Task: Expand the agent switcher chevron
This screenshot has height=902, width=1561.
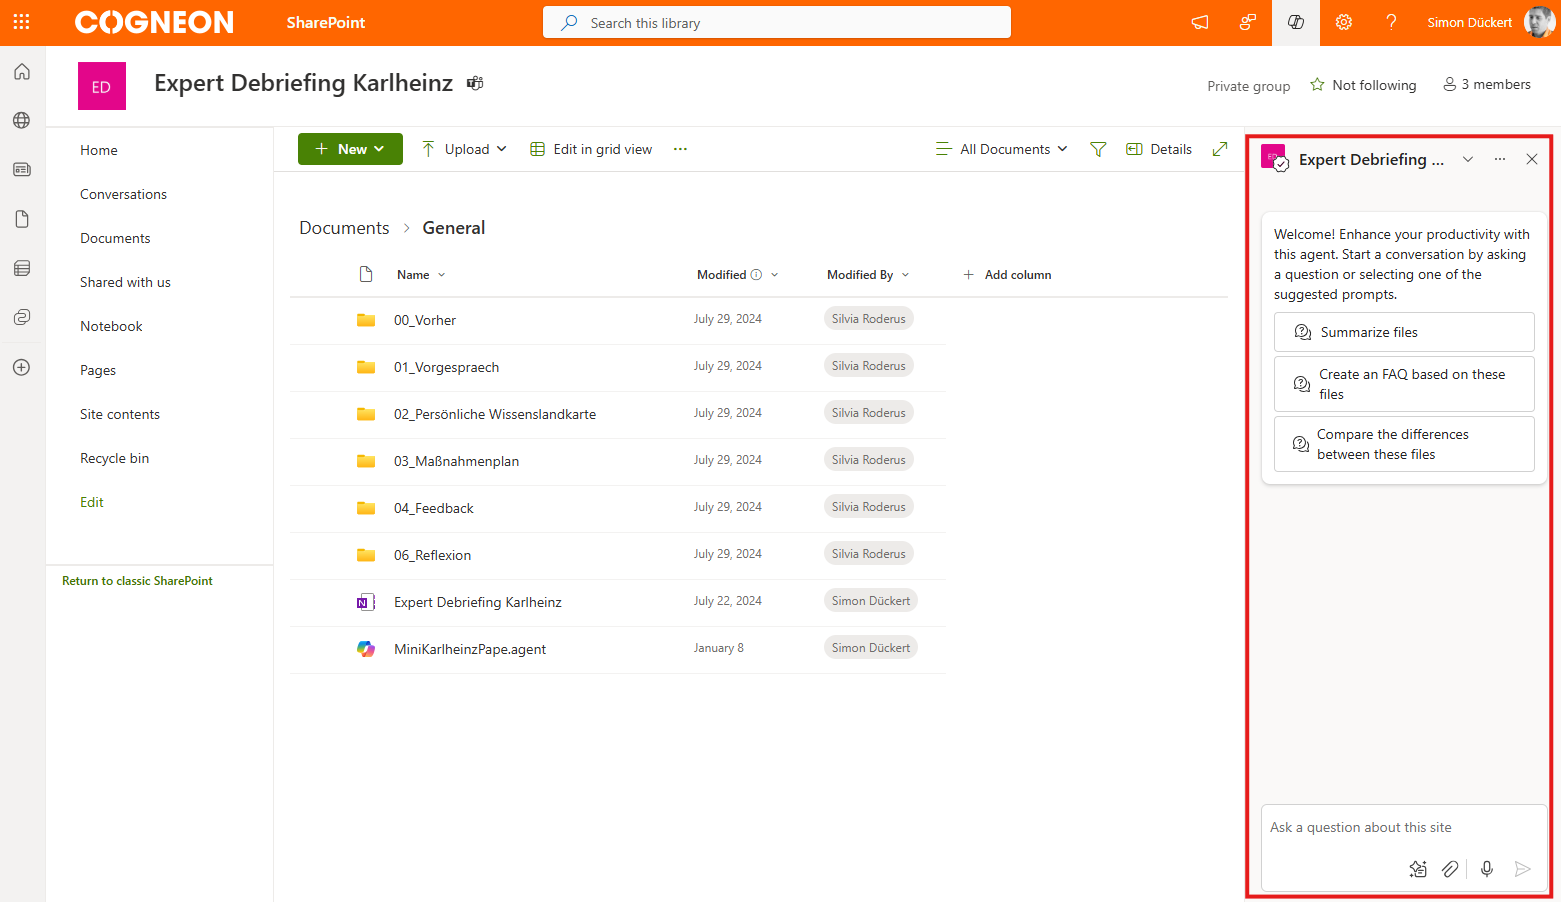Action: point(1467,159)
